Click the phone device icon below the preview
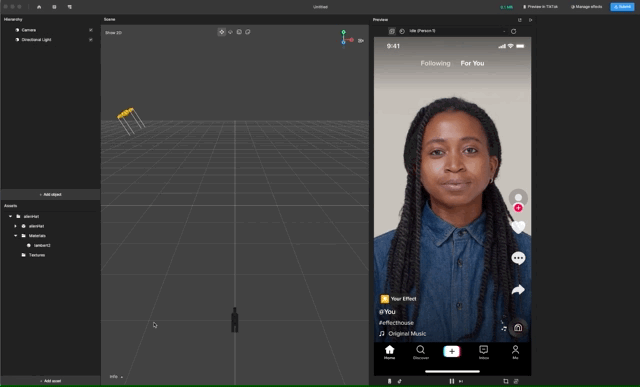Screen dimensions: 640x387 point(389,381)
